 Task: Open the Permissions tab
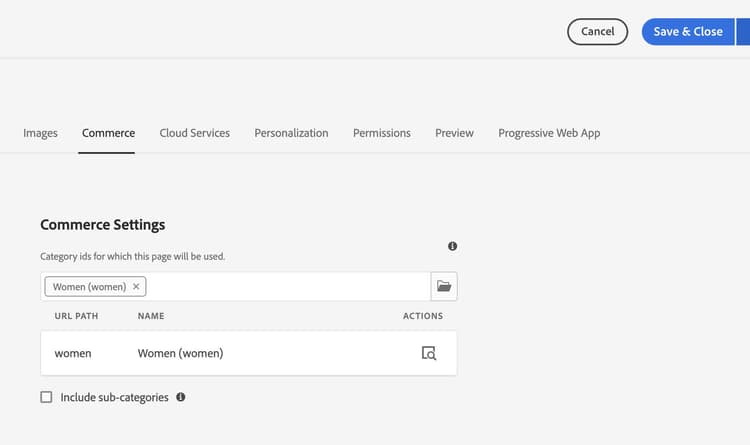pos(381,133)
